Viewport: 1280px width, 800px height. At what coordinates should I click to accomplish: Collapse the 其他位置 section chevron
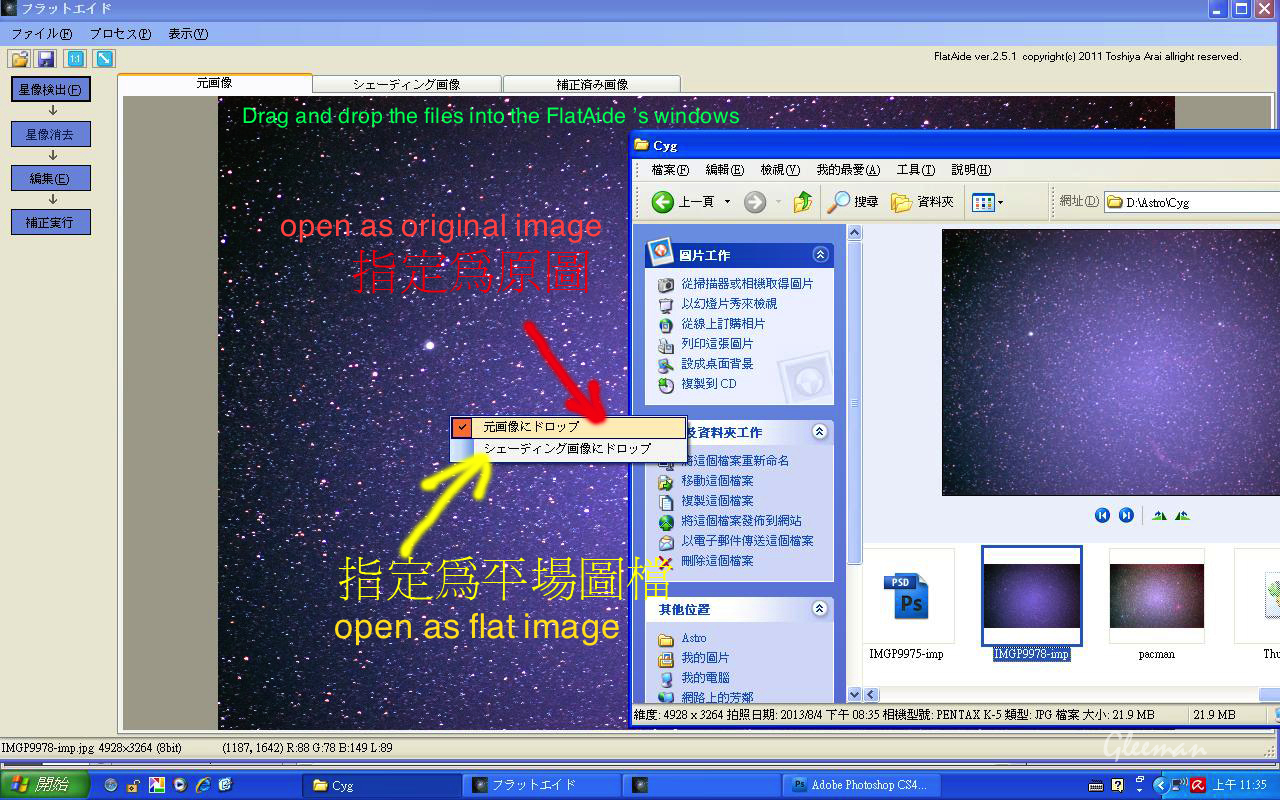coord(820,610)
